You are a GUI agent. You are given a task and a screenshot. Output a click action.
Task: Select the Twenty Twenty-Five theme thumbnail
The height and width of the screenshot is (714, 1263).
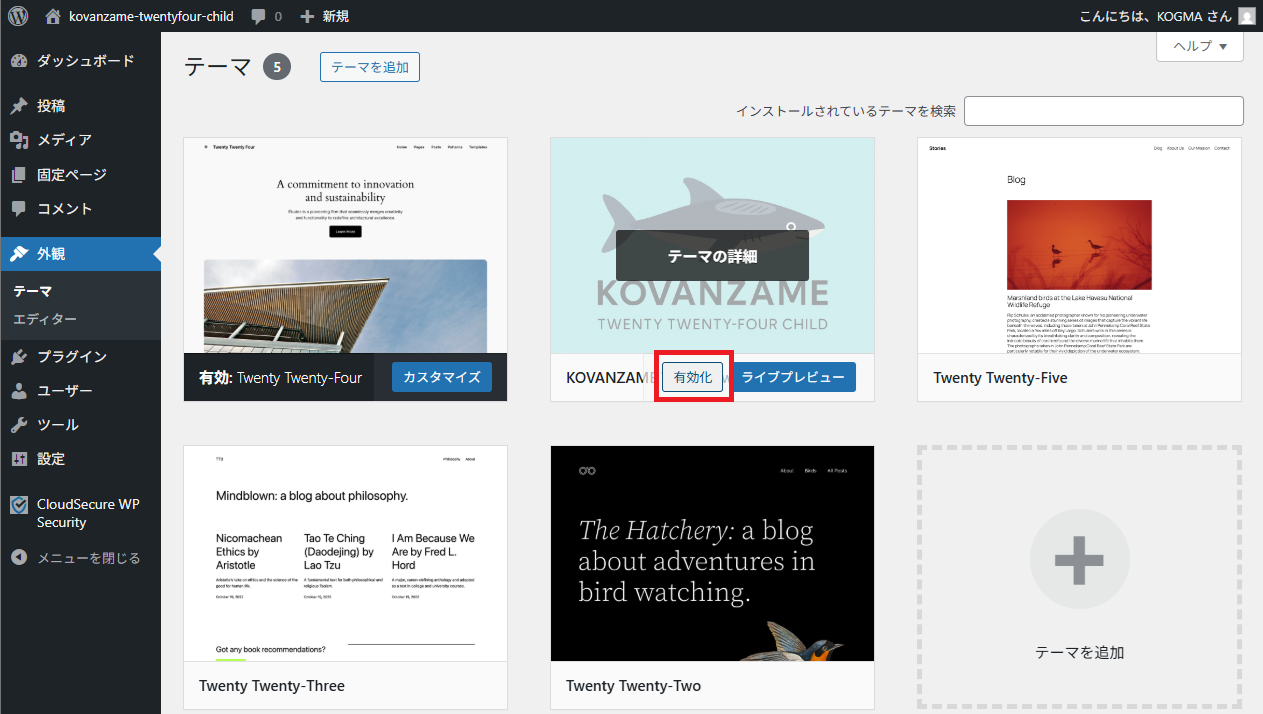coord(1079,246)
